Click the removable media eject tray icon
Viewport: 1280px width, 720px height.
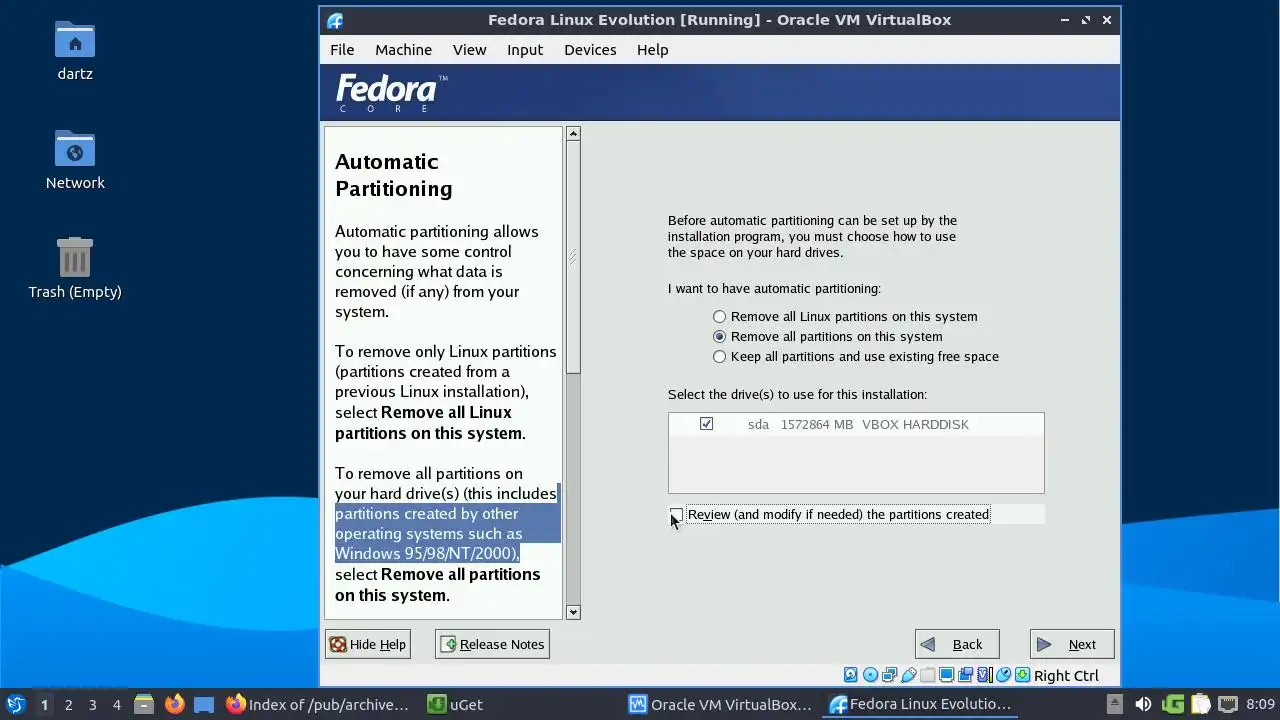point(1115,704)
